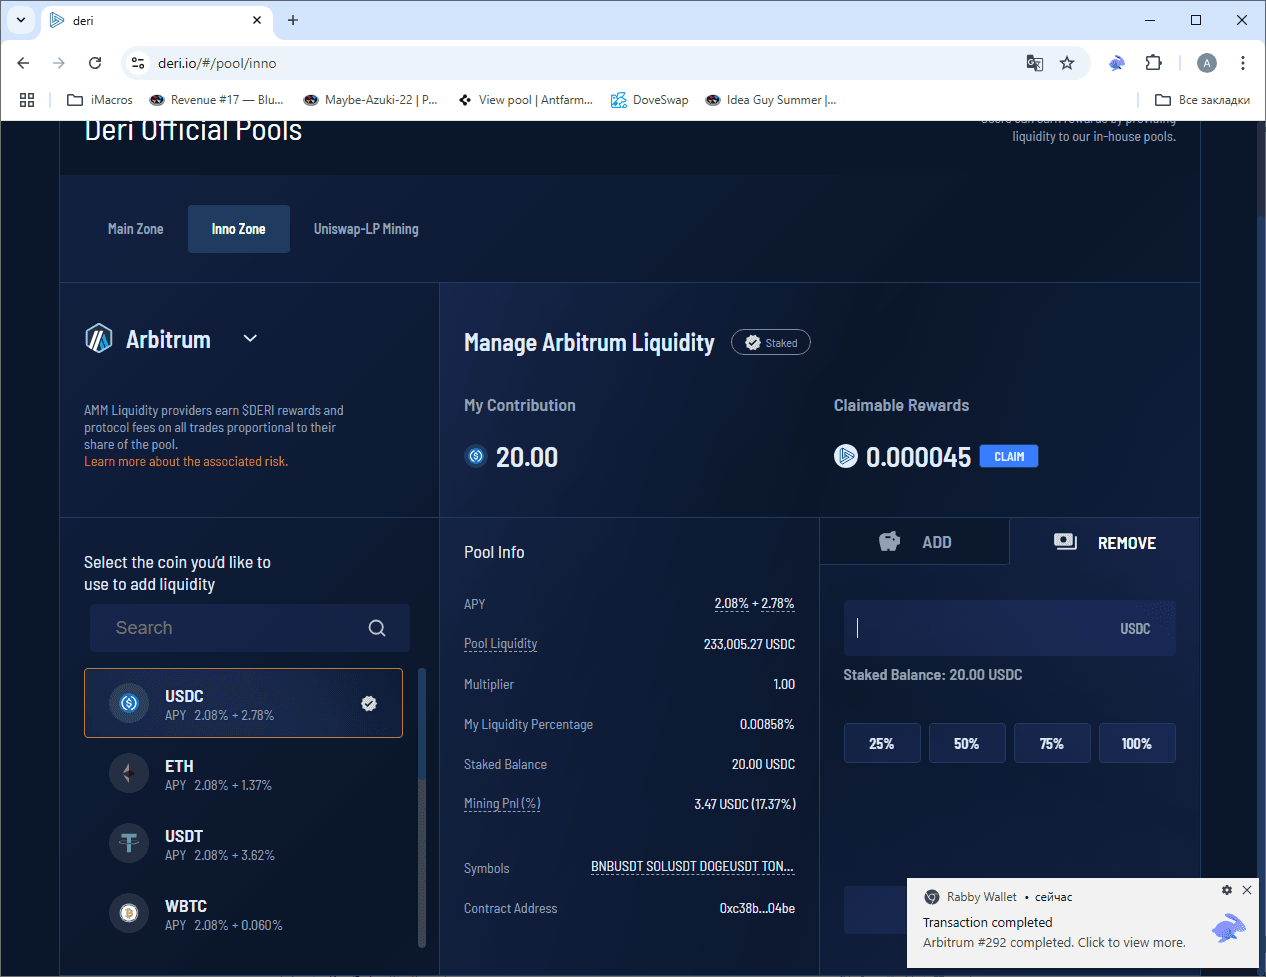This screenshot has width=1266, height=977.
Task: Close the Rabby Wallet notification
Action: [1247, 890]
